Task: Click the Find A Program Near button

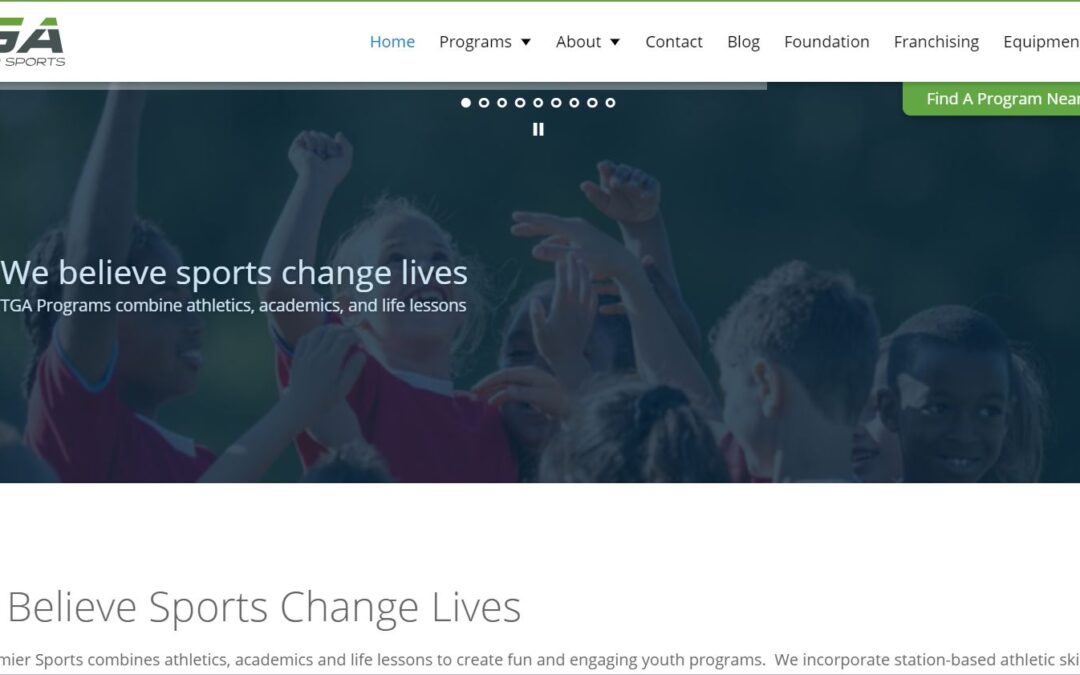Action: pos(991,98)
